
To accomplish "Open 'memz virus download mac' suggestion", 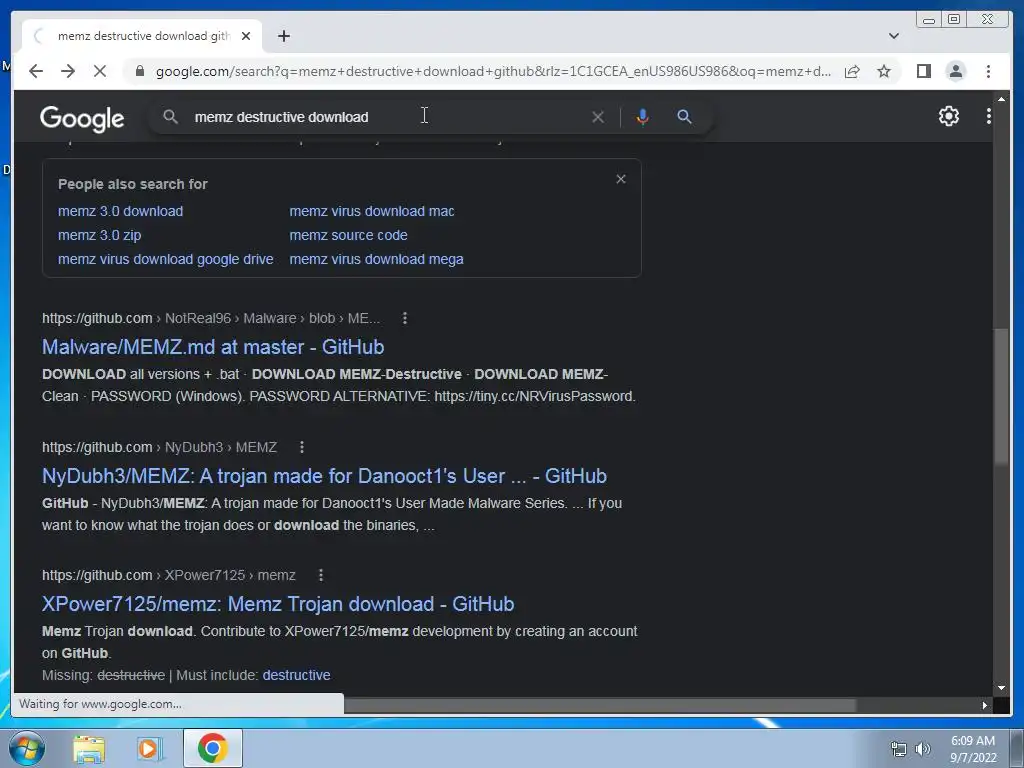I will (x=372, y=211).
